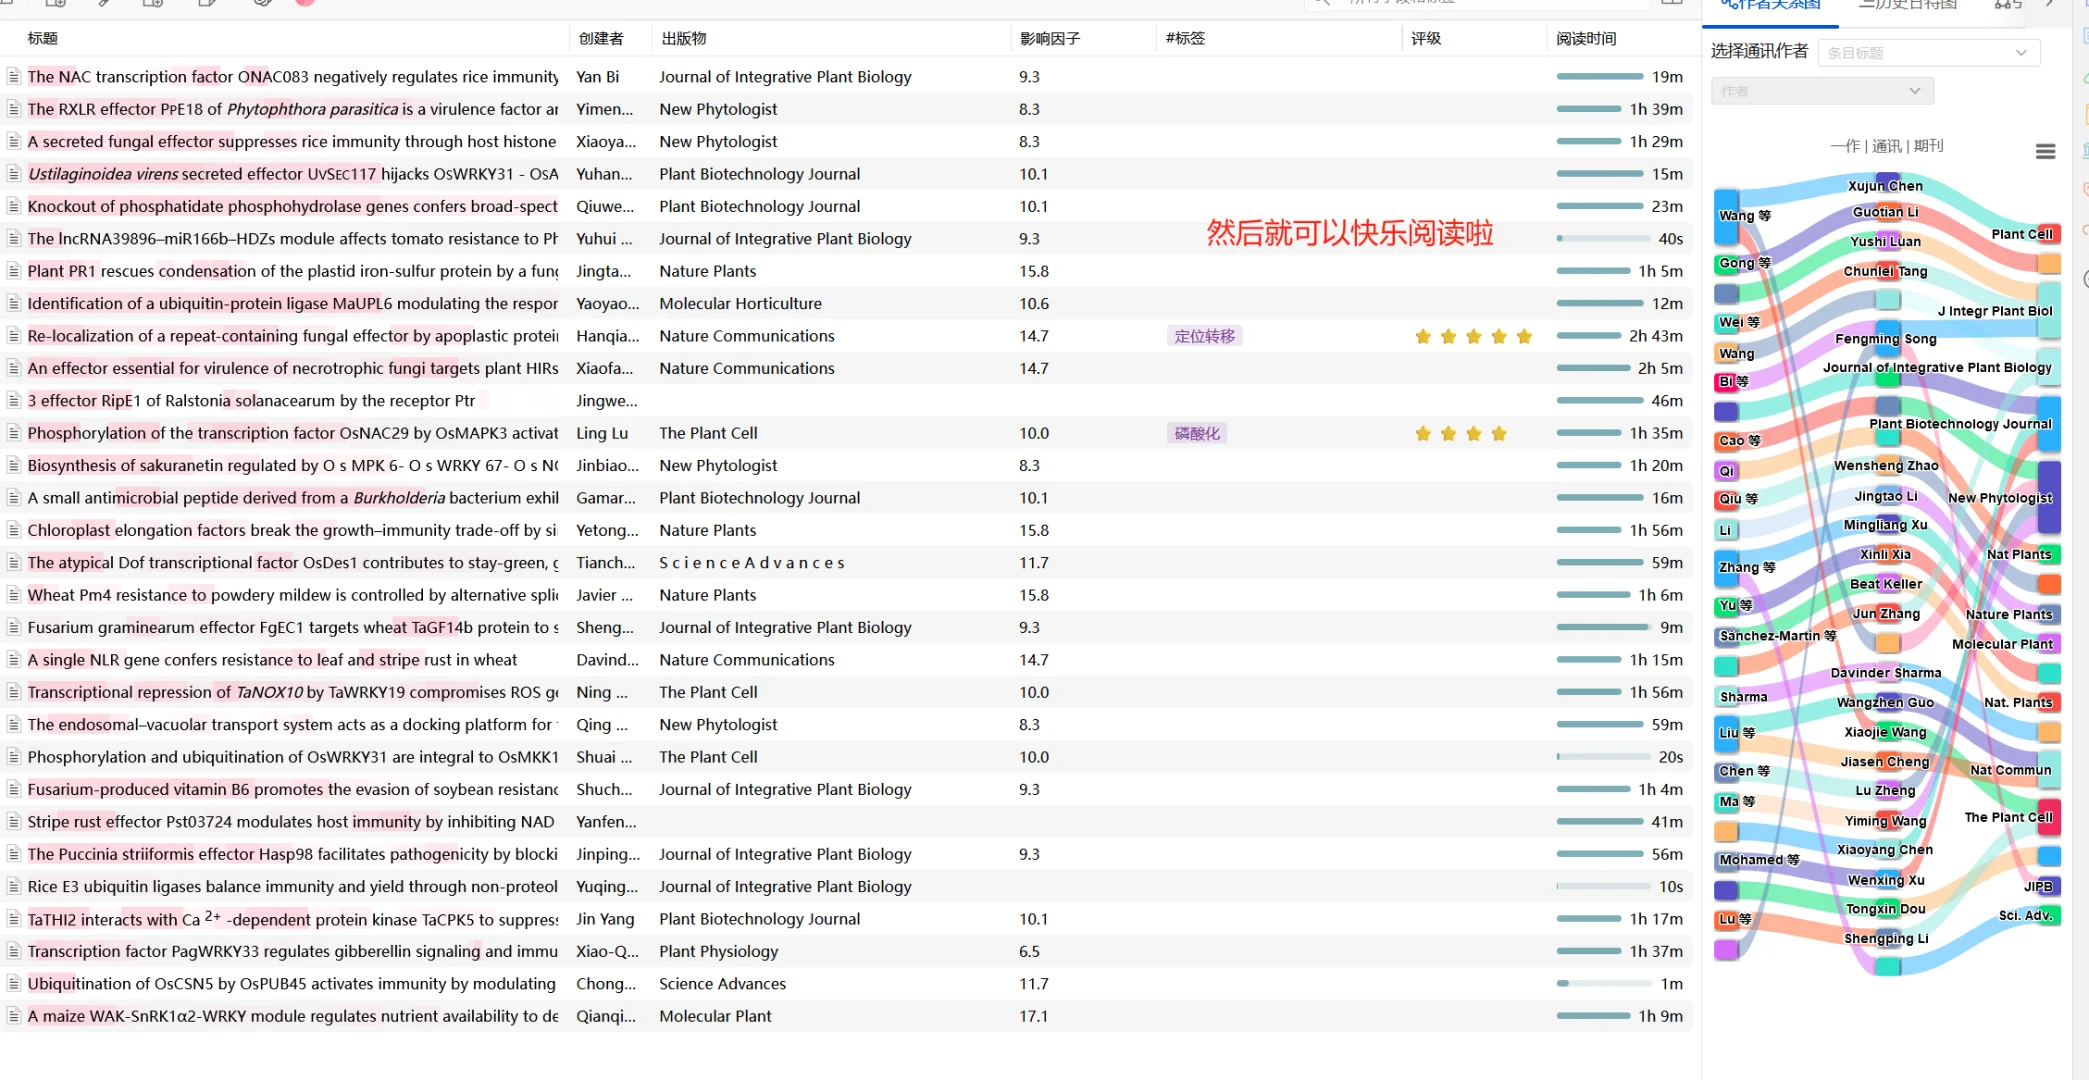Select the 作者关系图 tab
2089x1080 pixels.
[1771, 5]
